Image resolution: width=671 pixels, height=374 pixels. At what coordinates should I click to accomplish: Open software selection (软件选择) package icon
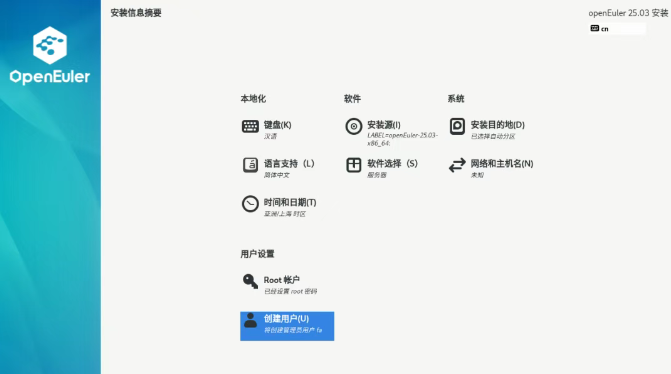tap(354, 165)
